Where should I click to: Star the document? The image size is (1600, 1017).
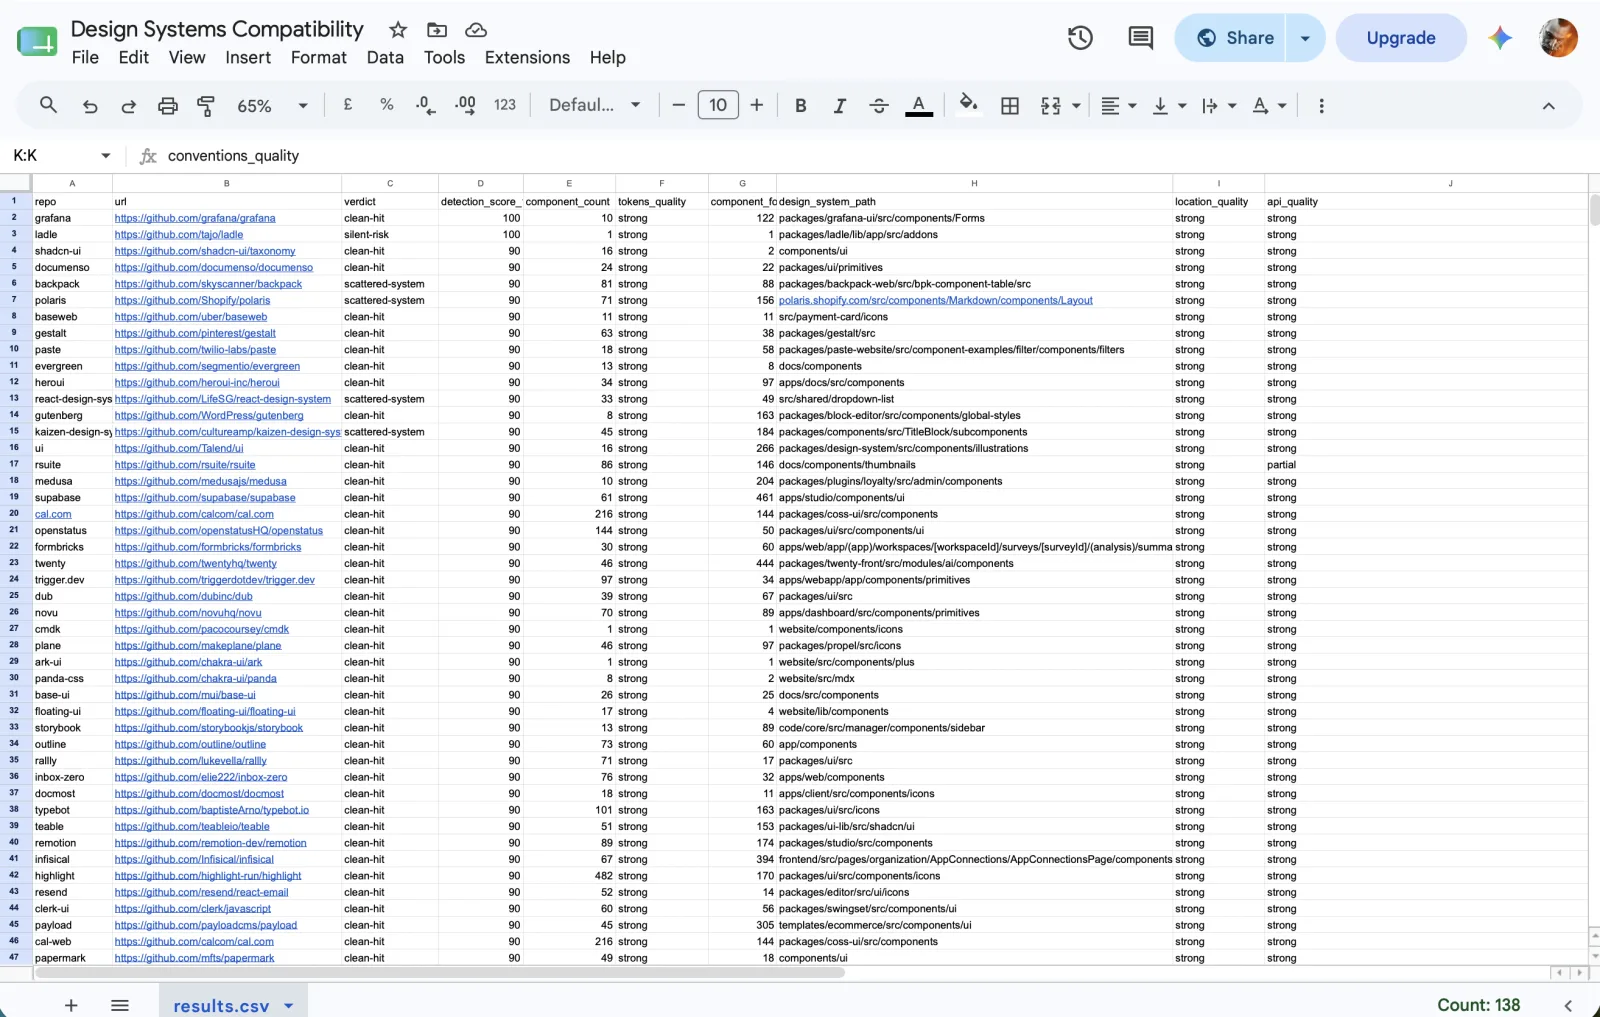pyautogui.click(x=398, y=30)
